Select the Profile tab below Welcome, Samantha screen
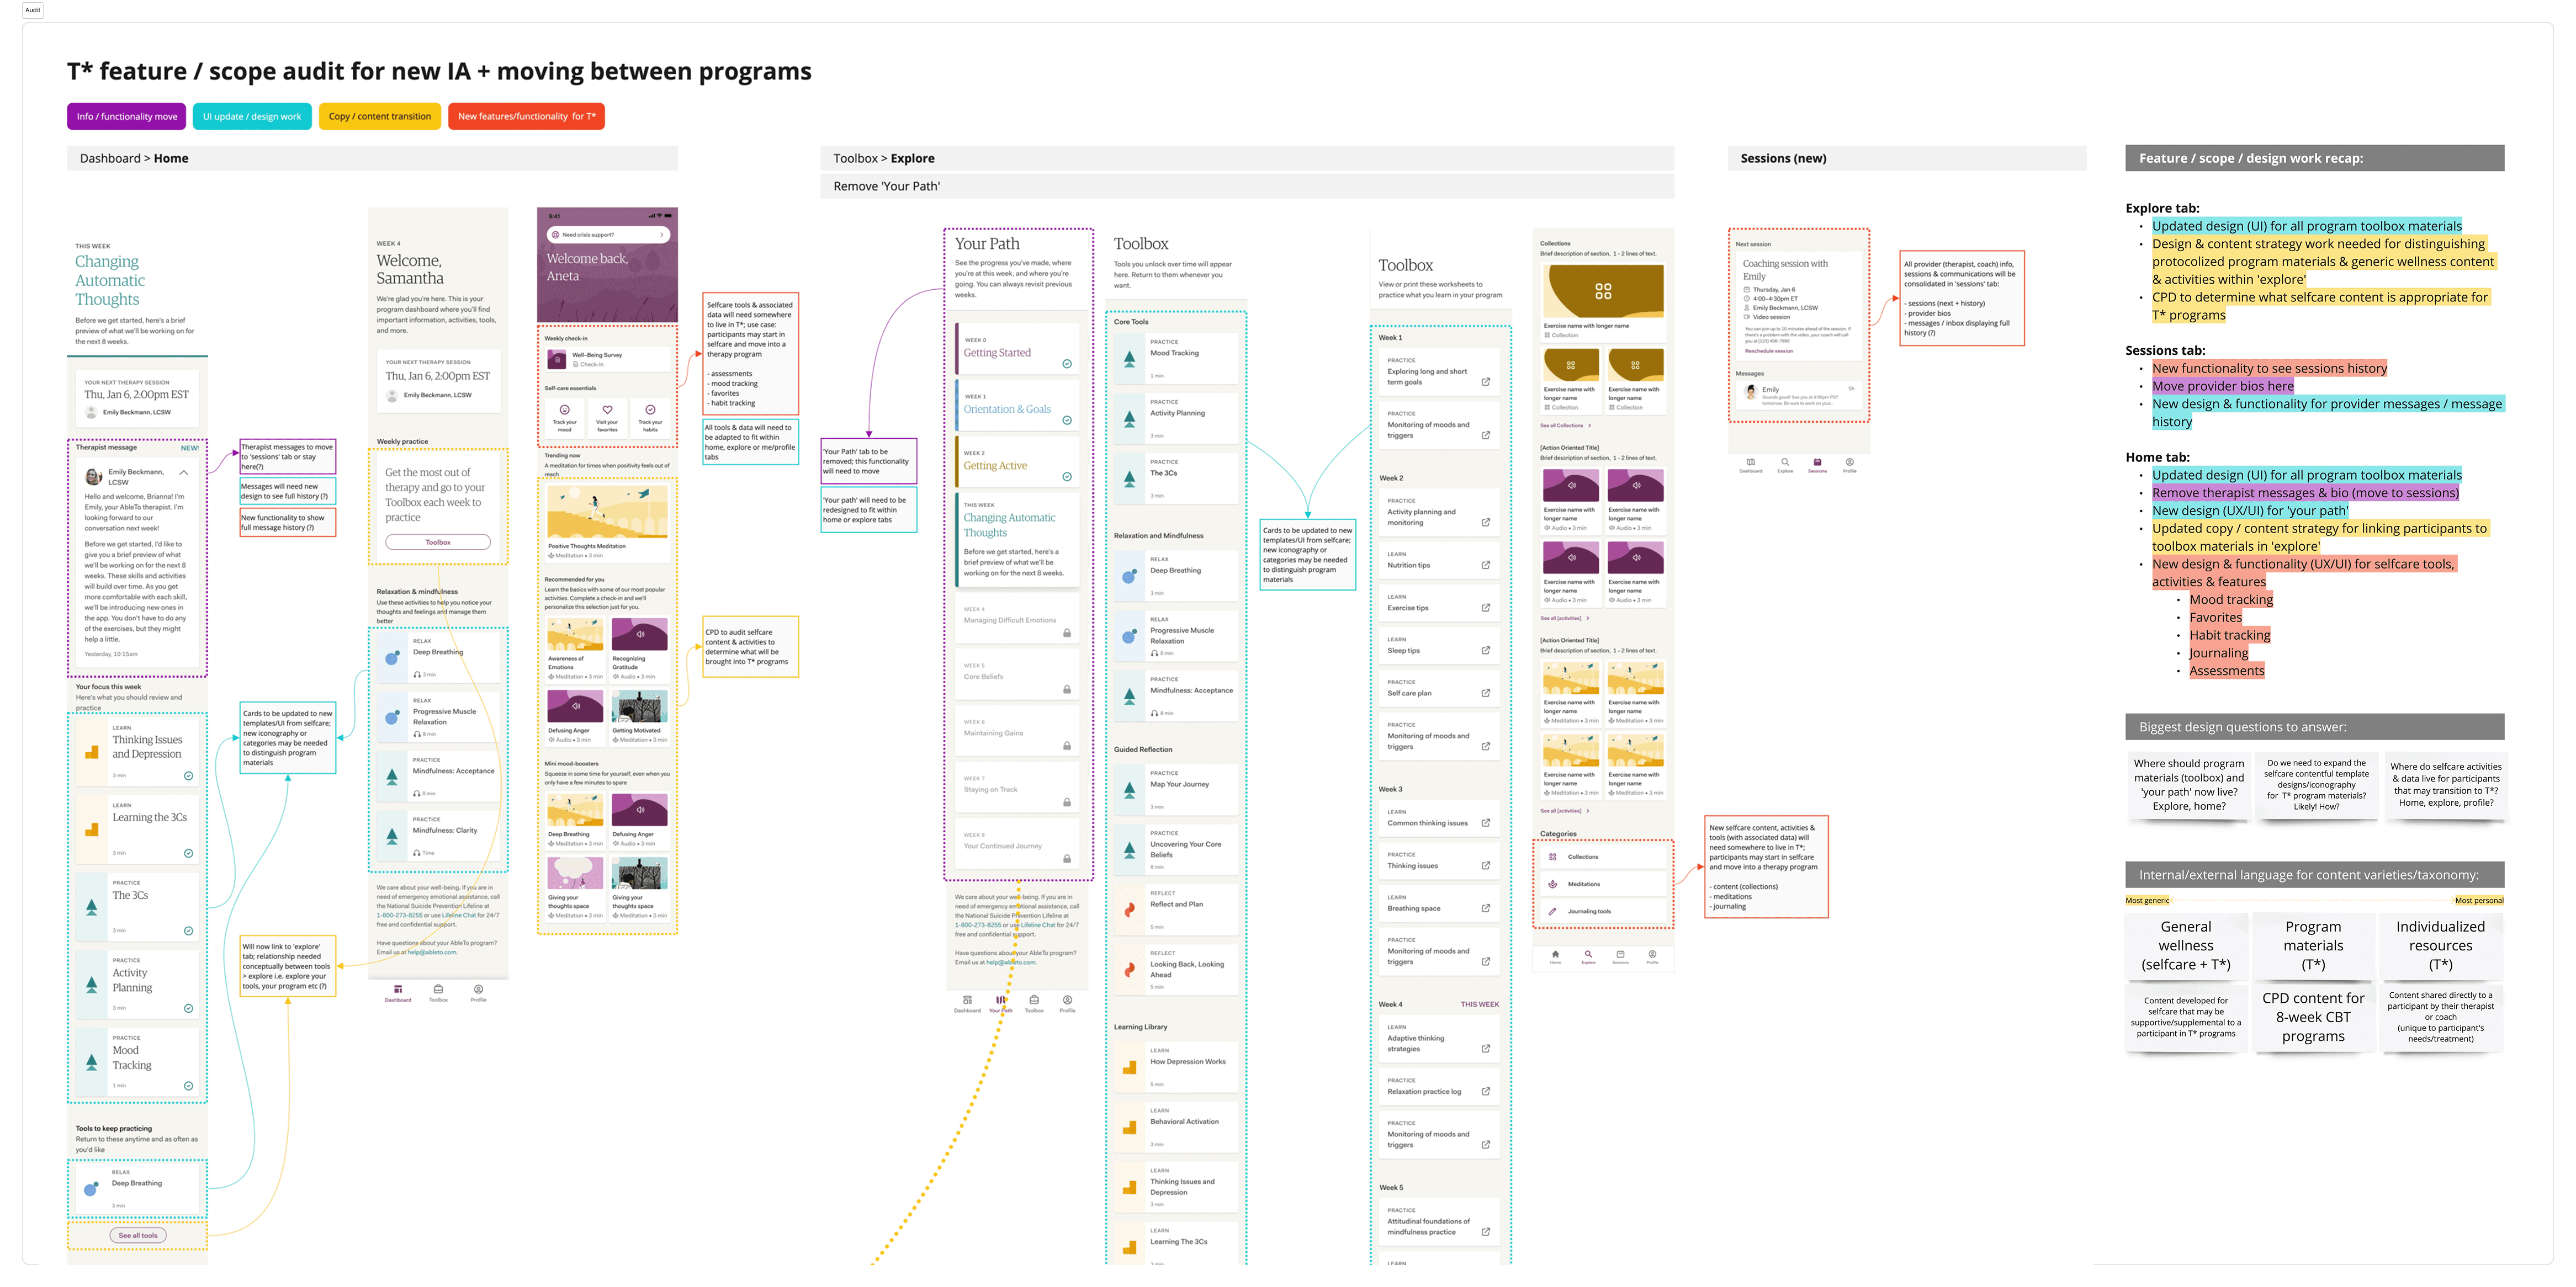 click(x=478, y=993)
